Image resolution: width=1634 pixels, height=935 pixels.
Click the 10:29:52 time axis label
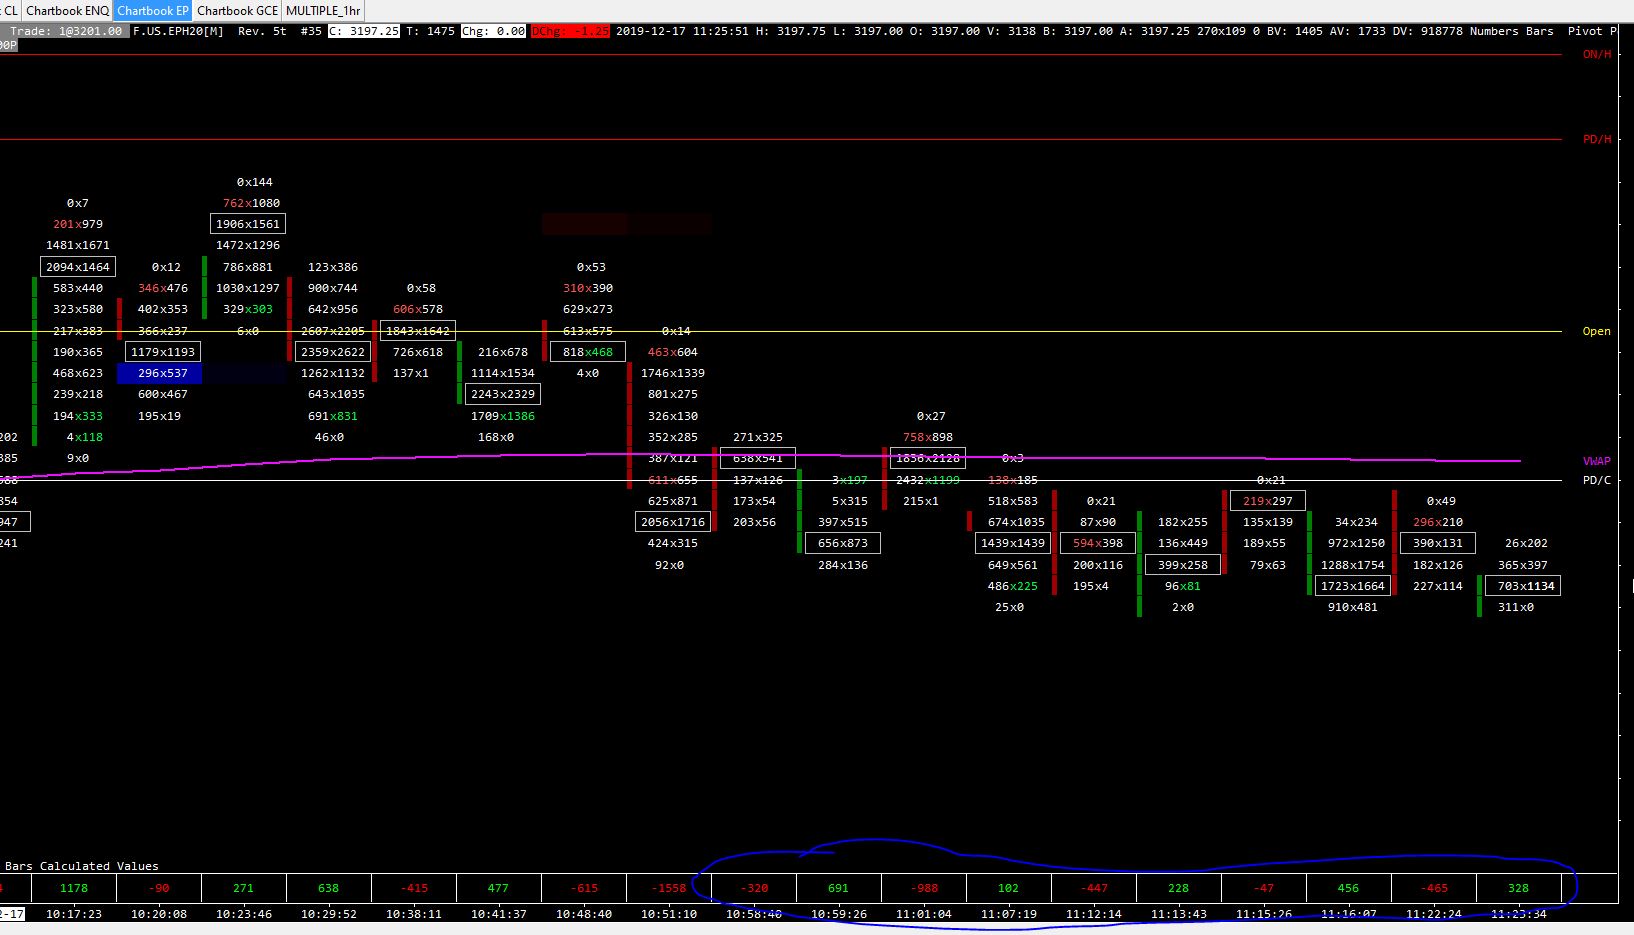click(329, 914)
